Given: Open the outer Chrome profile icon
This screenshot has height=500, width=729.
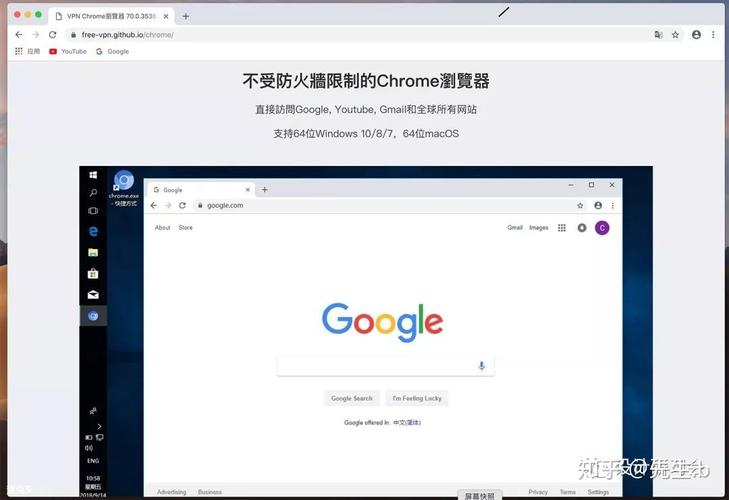Looking at the screenshot, I should [x=696, y=34].
